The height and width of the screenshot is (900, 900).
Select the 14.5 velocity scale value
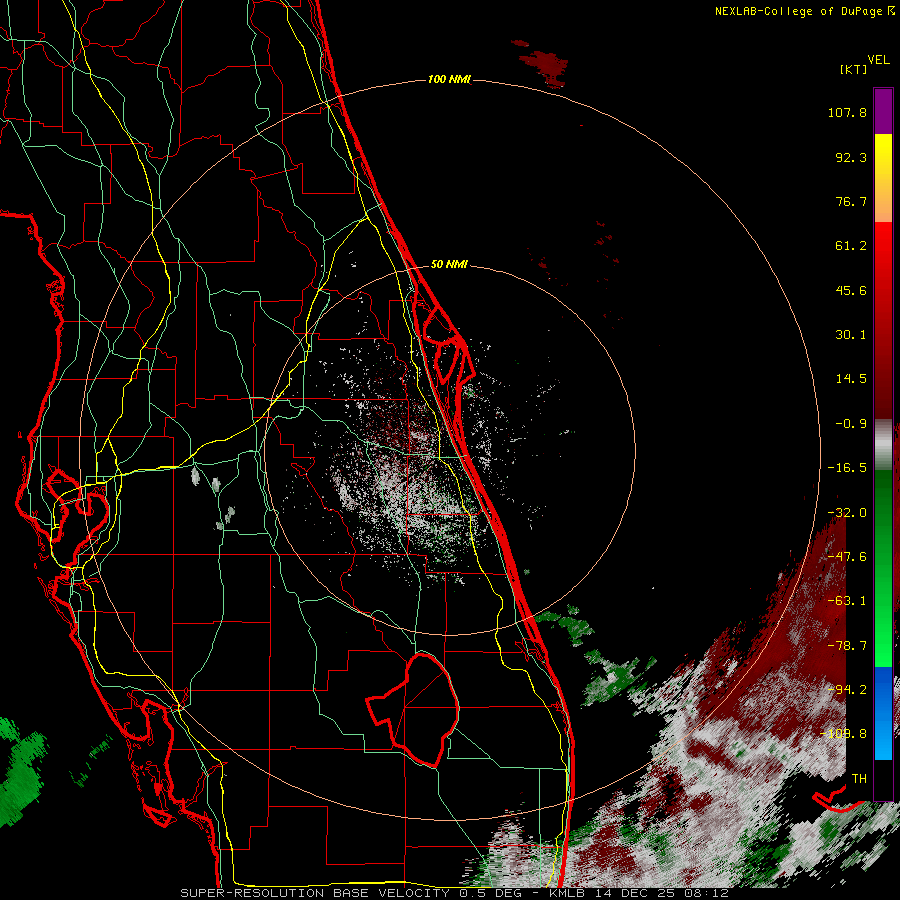pos(851,379)
